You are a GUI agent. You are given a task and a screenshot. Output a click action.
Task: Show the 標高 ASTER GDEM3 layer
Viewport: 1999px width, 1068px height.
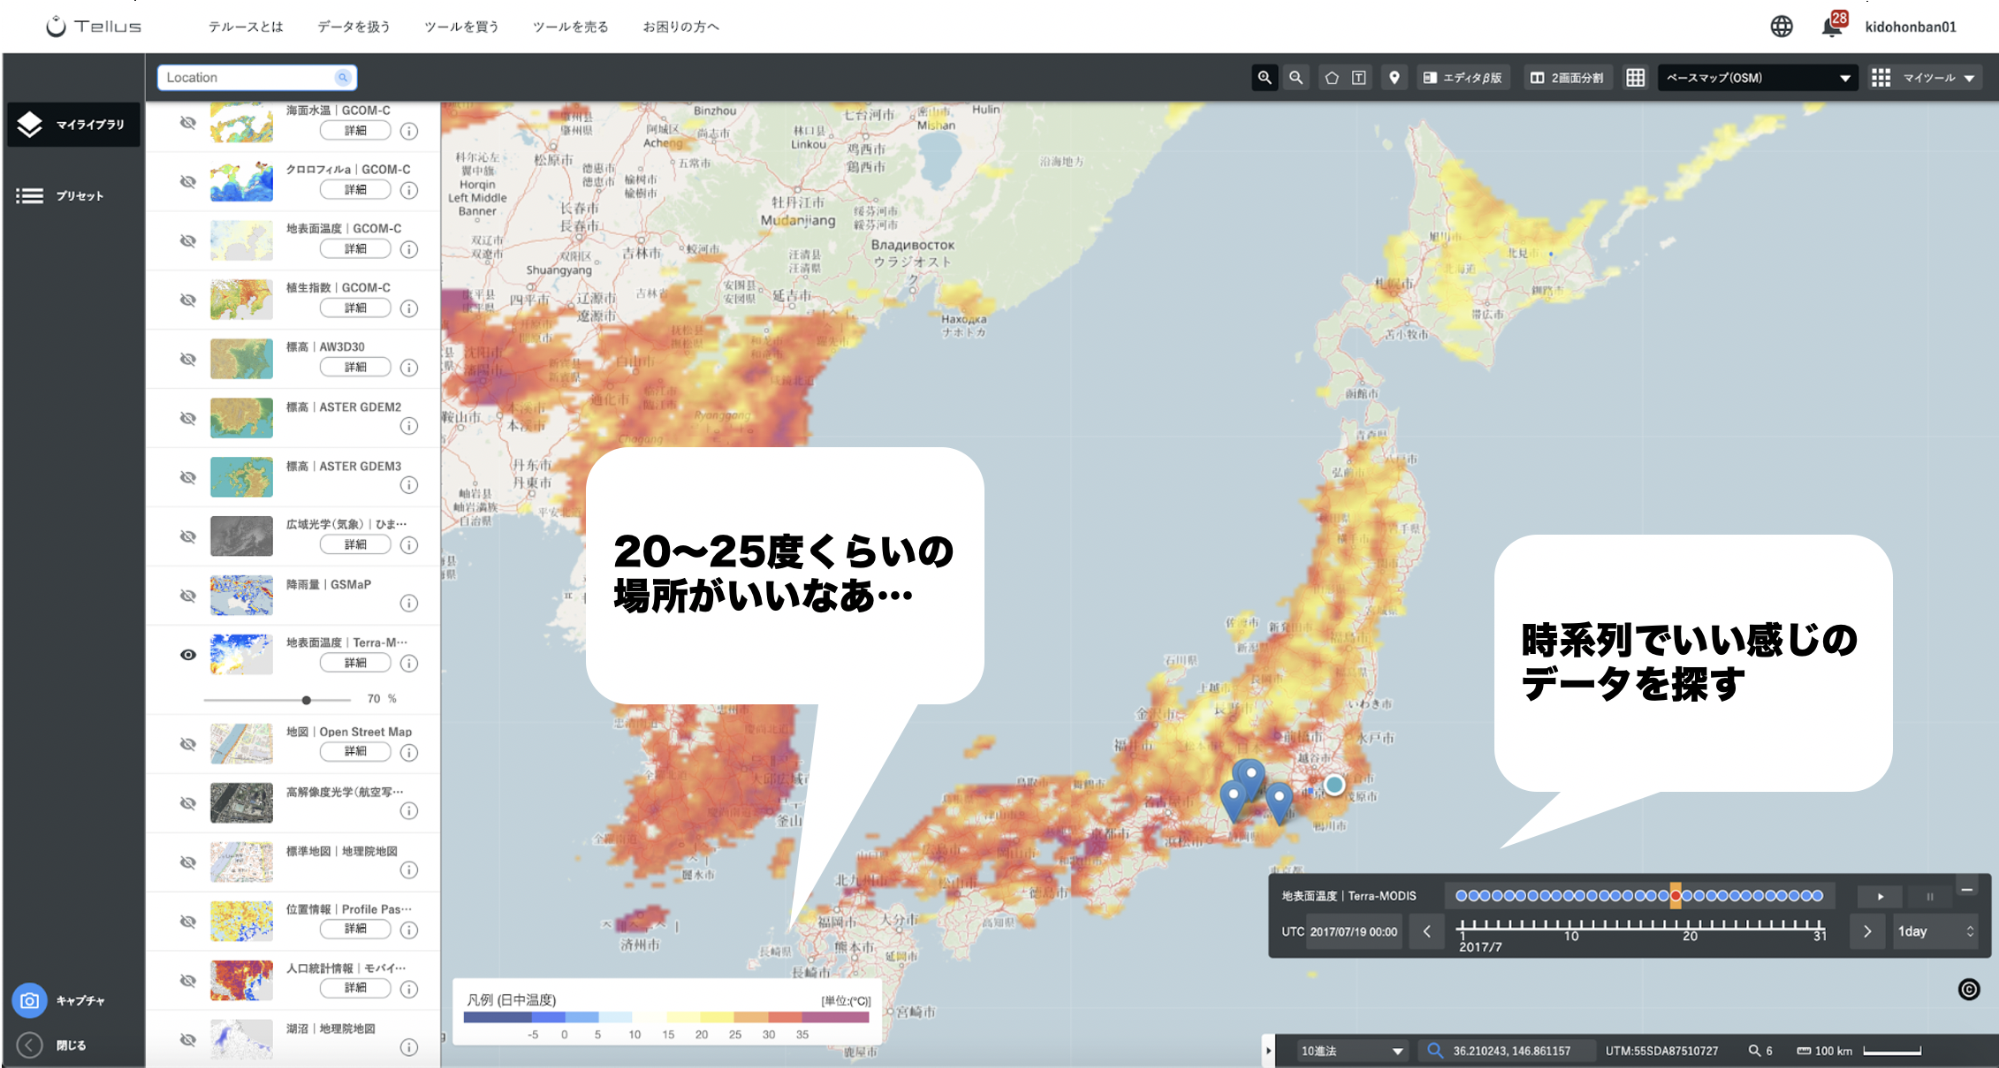(x=187, y=478)
